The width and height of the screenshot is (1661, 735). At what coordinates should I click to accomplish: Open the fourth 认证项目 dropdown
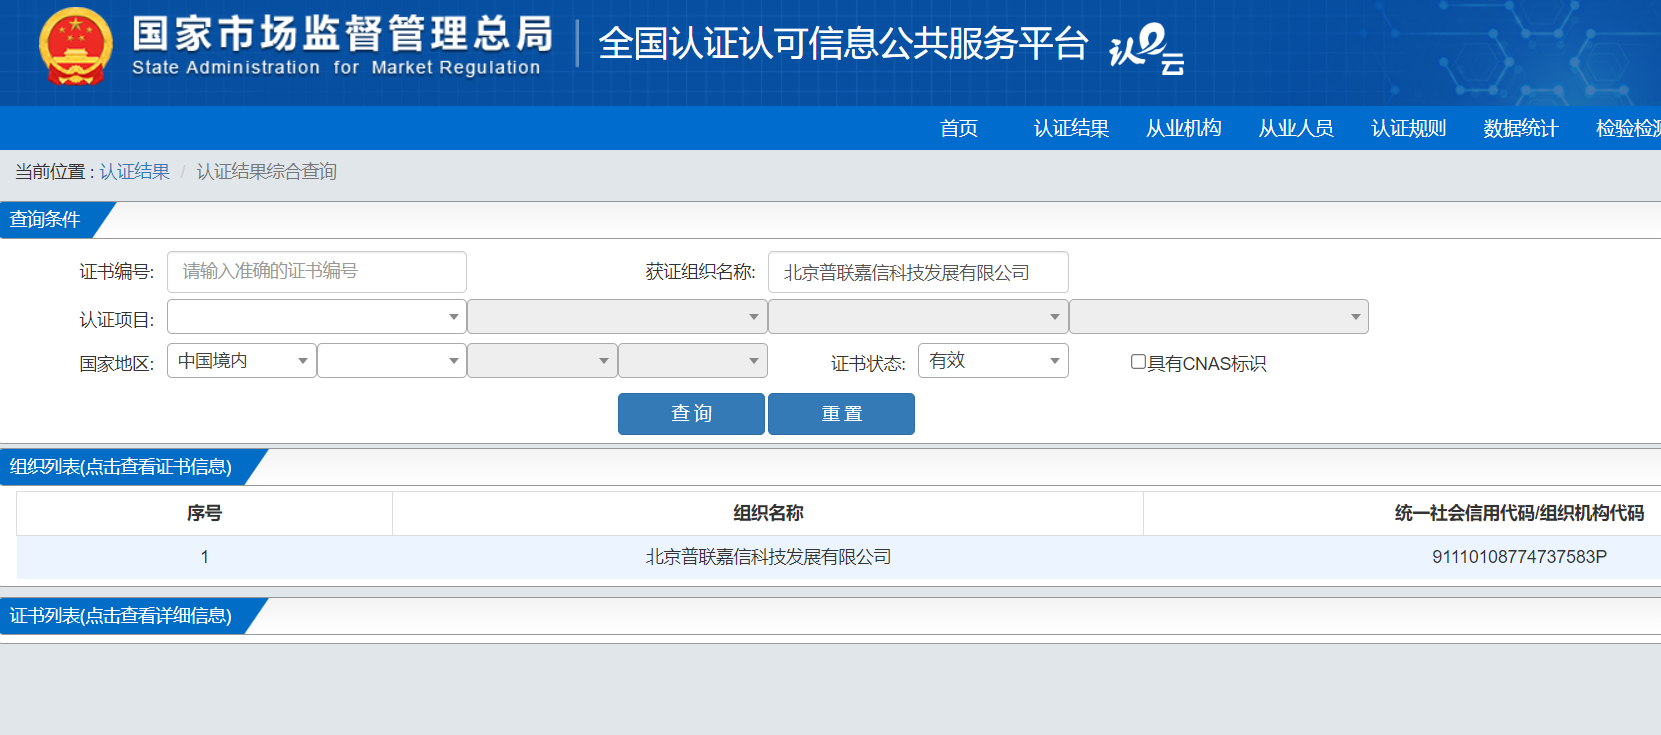[1219, 317]
